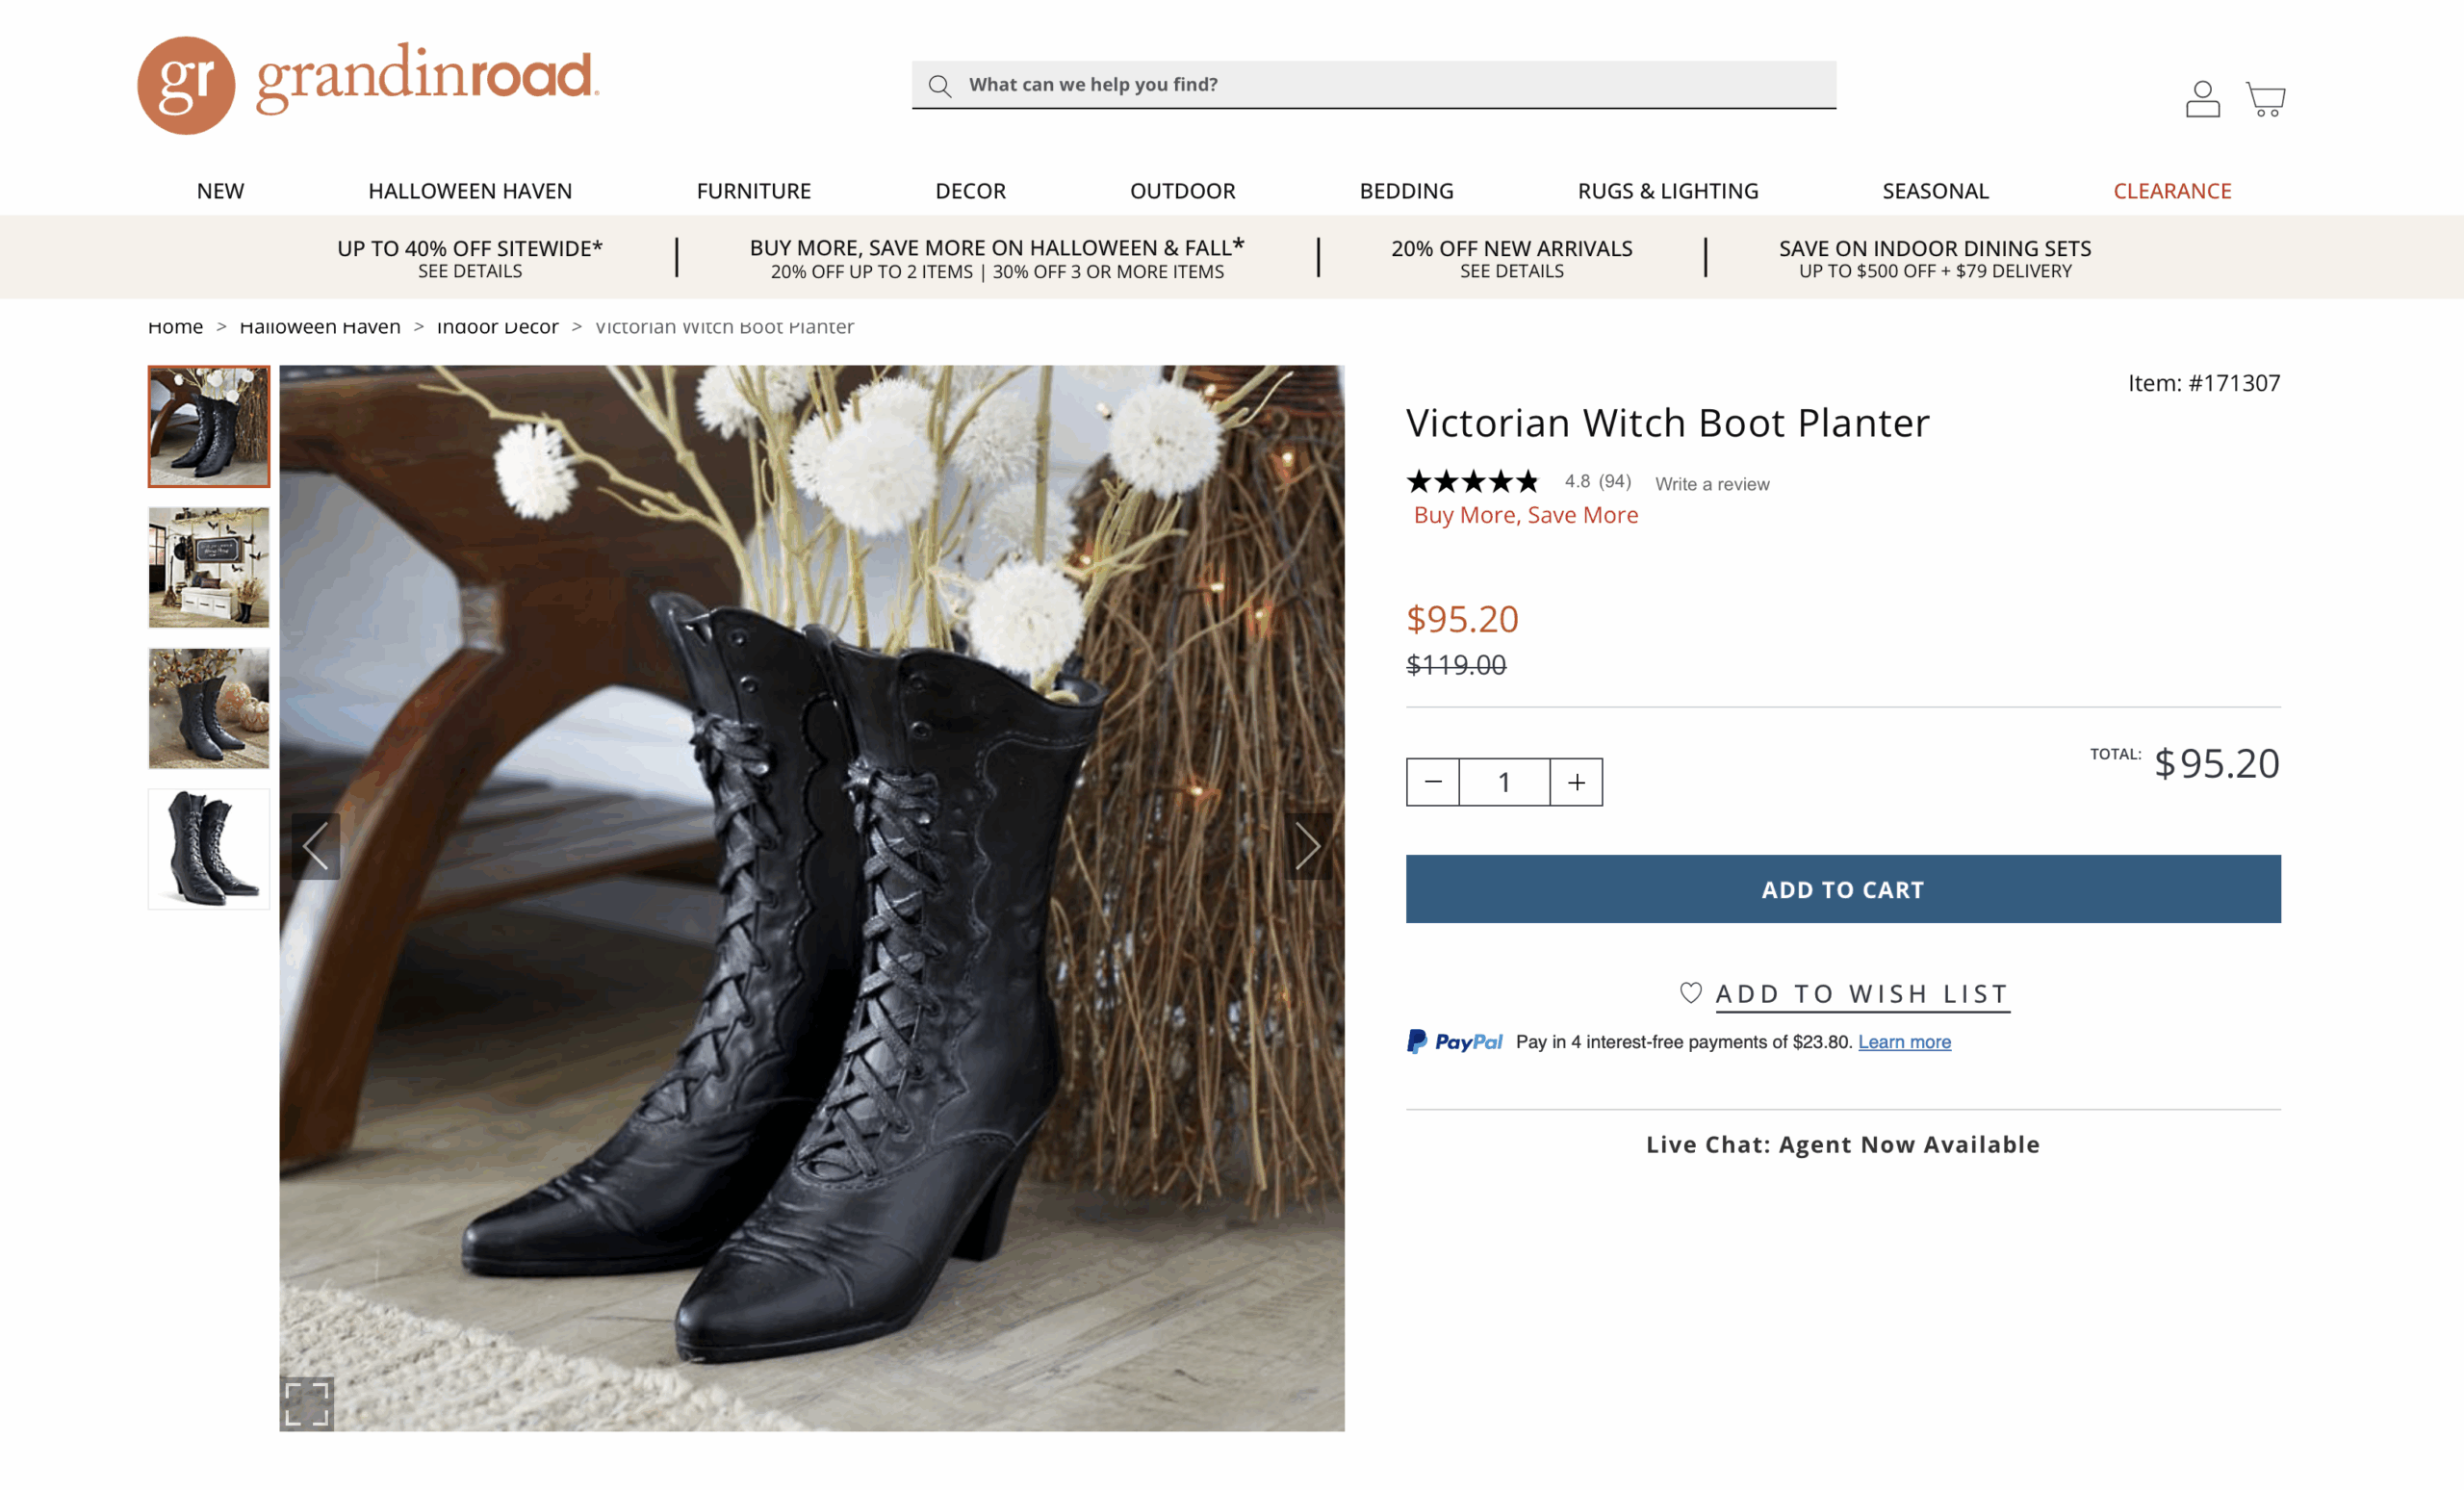Open the account profile icon
The image size is (2464, 1490).
pyautogui.click(x=2202, y=99)
